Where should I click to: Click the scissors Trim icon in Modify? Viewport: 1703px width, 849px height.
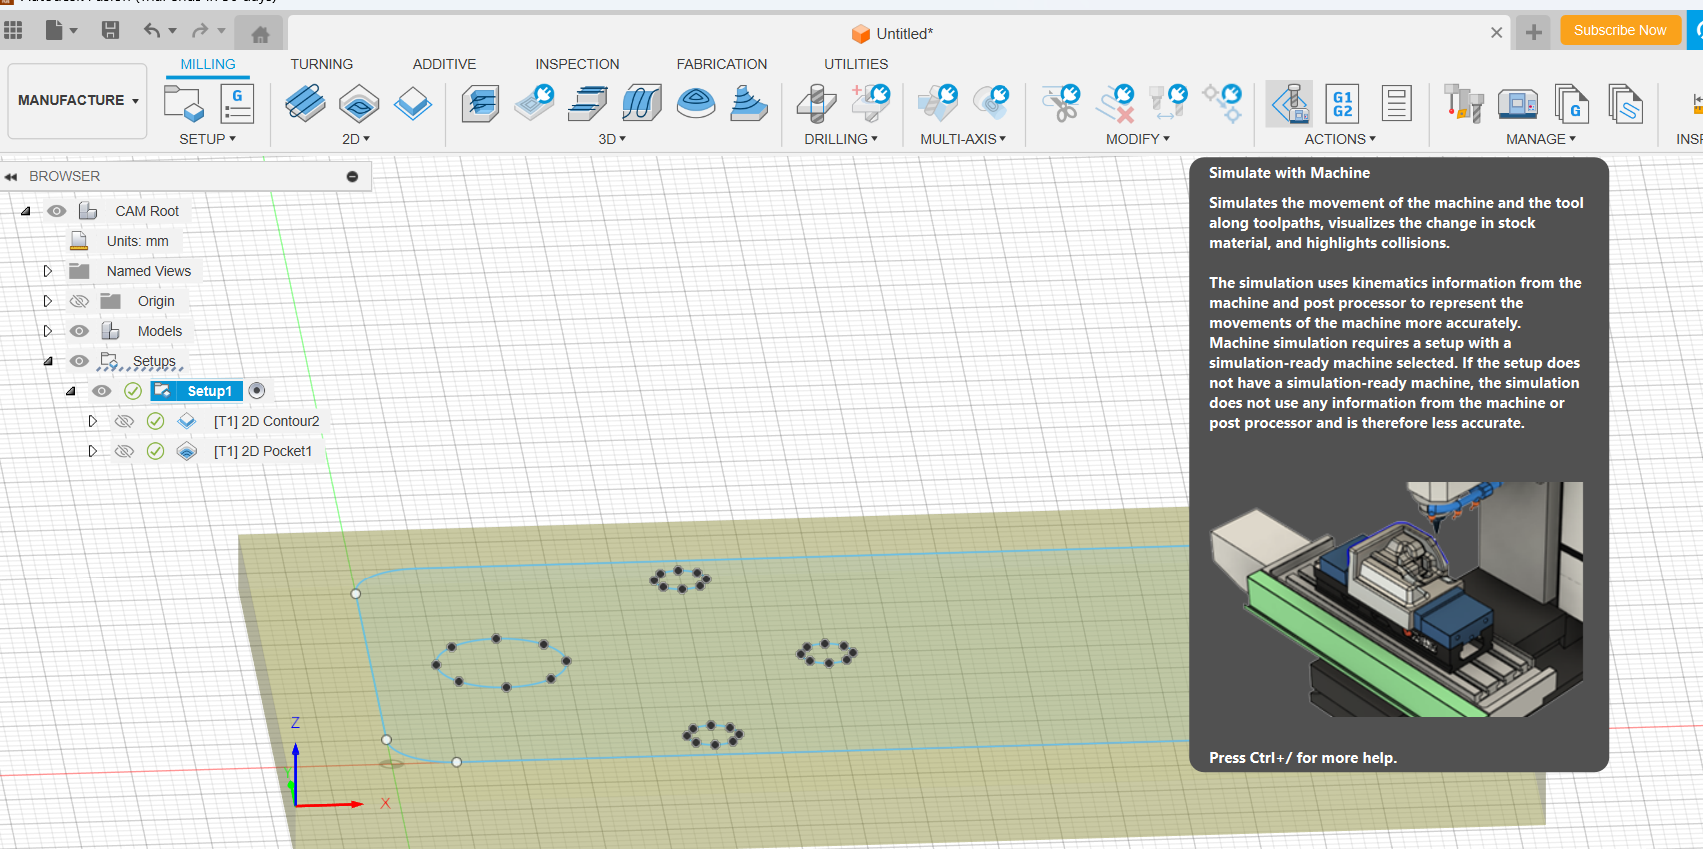pos(1061,102)
